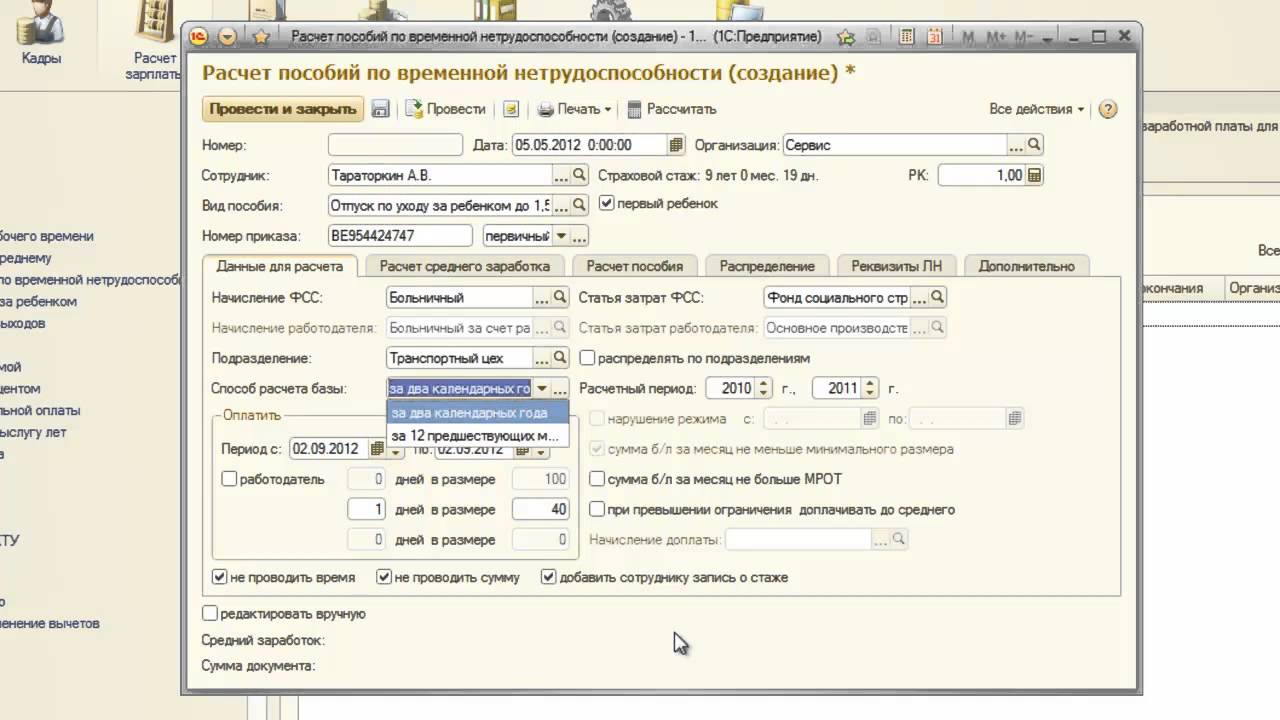Enable при превышении ограничения доплачивать до среднего
Image resolution: width=1280 pixels, height=720 pixels.
pos(597,509)
